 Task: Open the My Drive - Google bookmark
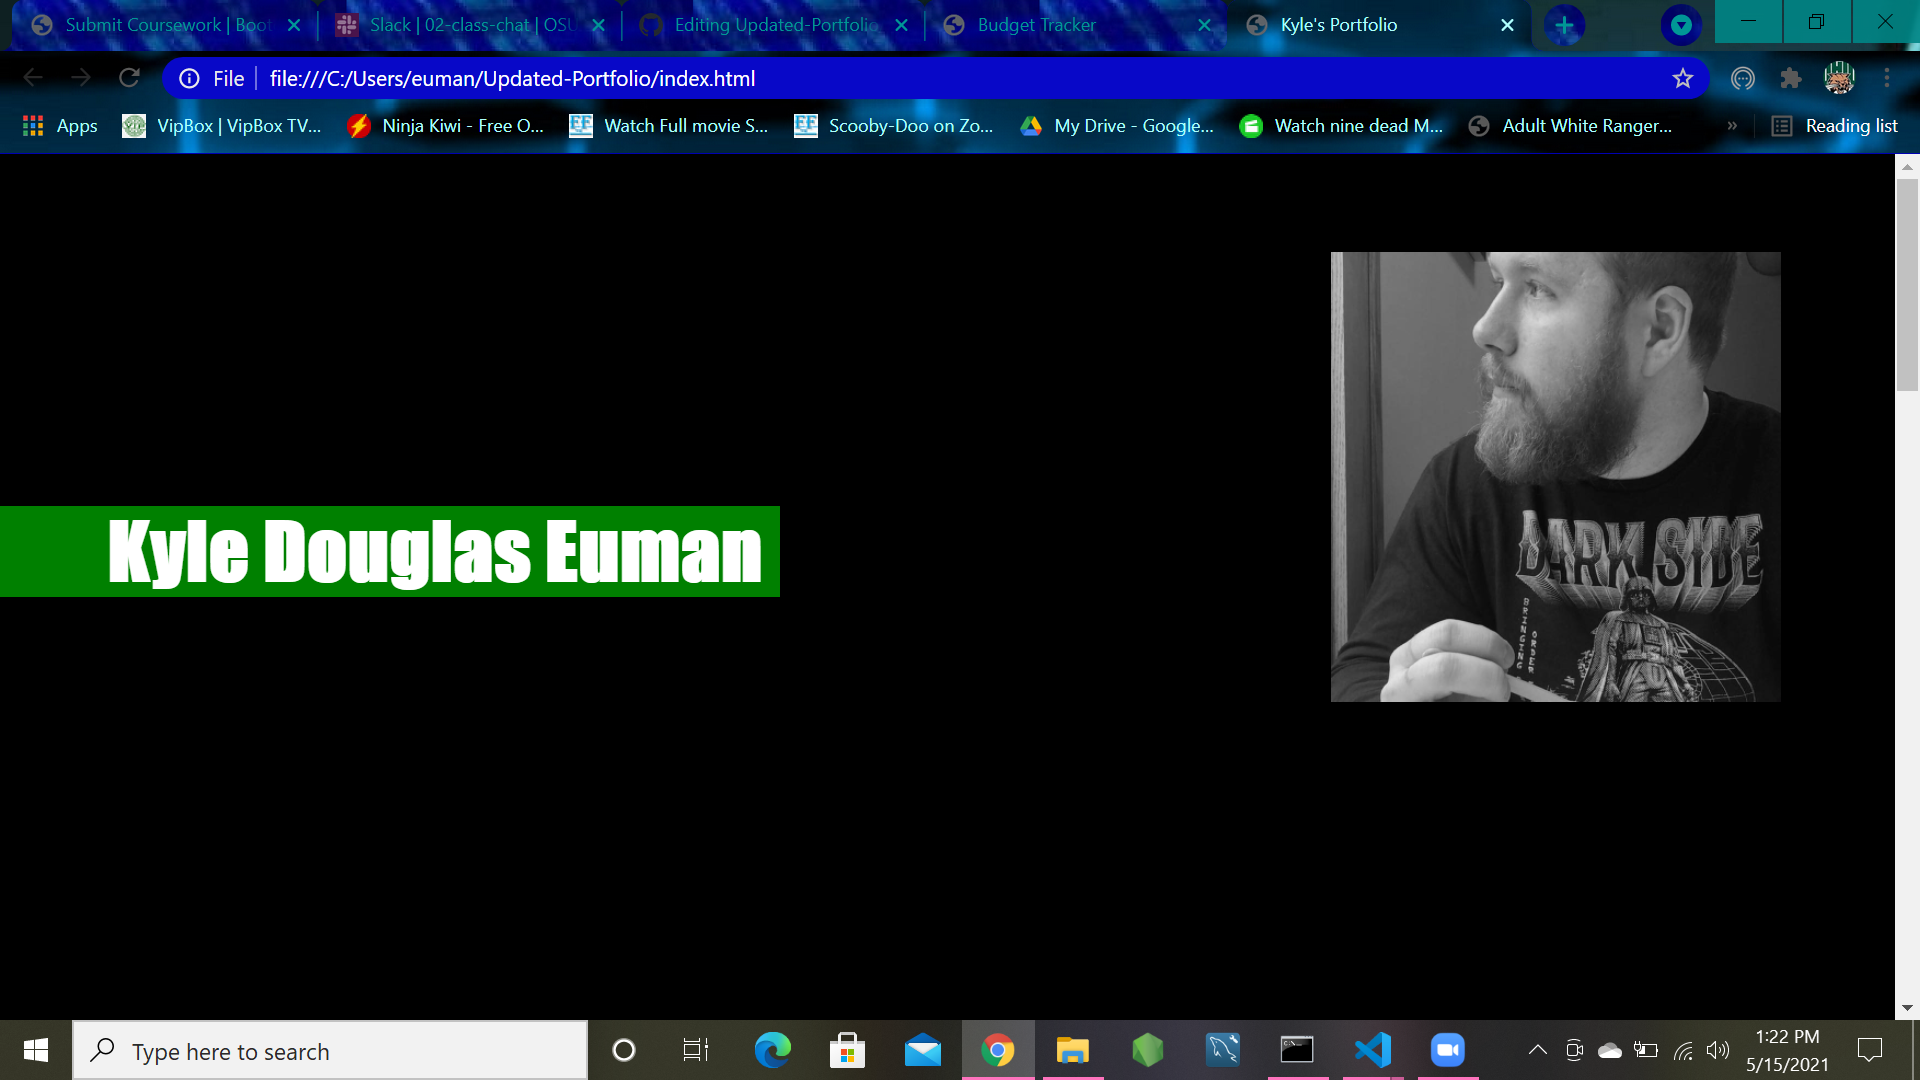(1118, 126)
